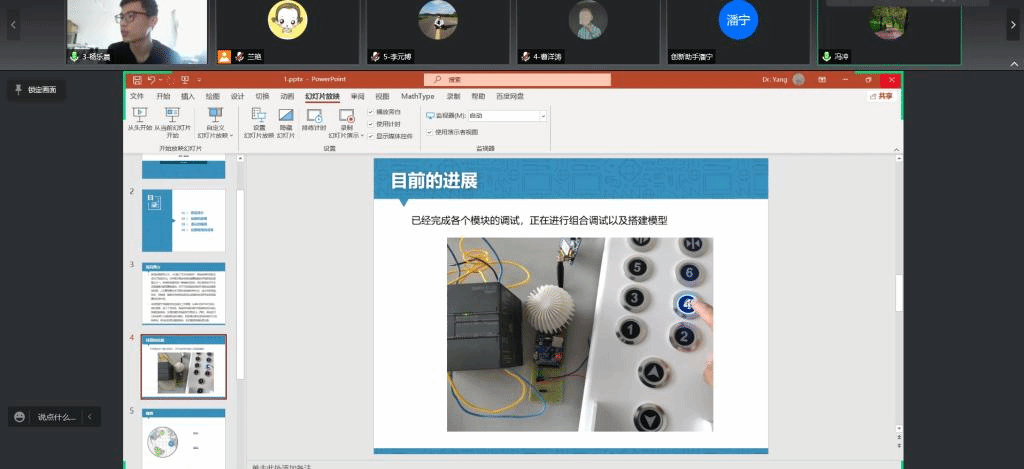Toggle the Play Narrations (播放旁白) checkbox
The height and width of the screenshot is (469, 1024).
coord(371,112)
